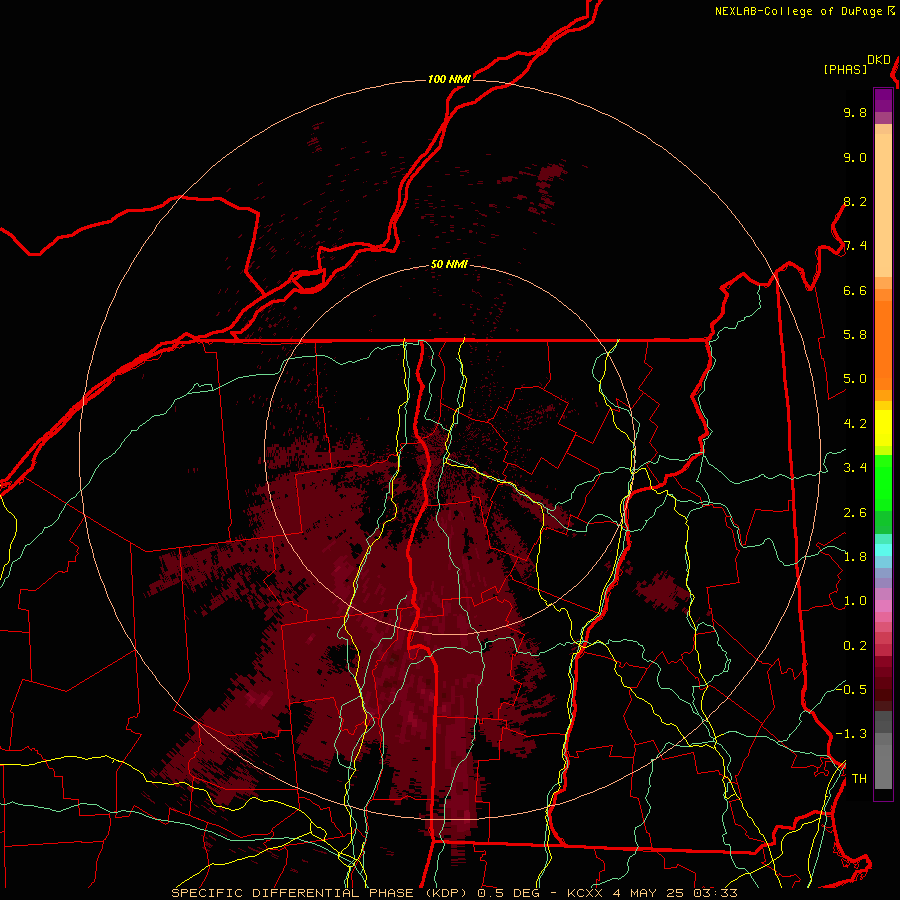Viewport: 900px width, 900px height.
Task: Click the NEXLAB-College of DuPage credit text
Action: click(x=799, y=11)
